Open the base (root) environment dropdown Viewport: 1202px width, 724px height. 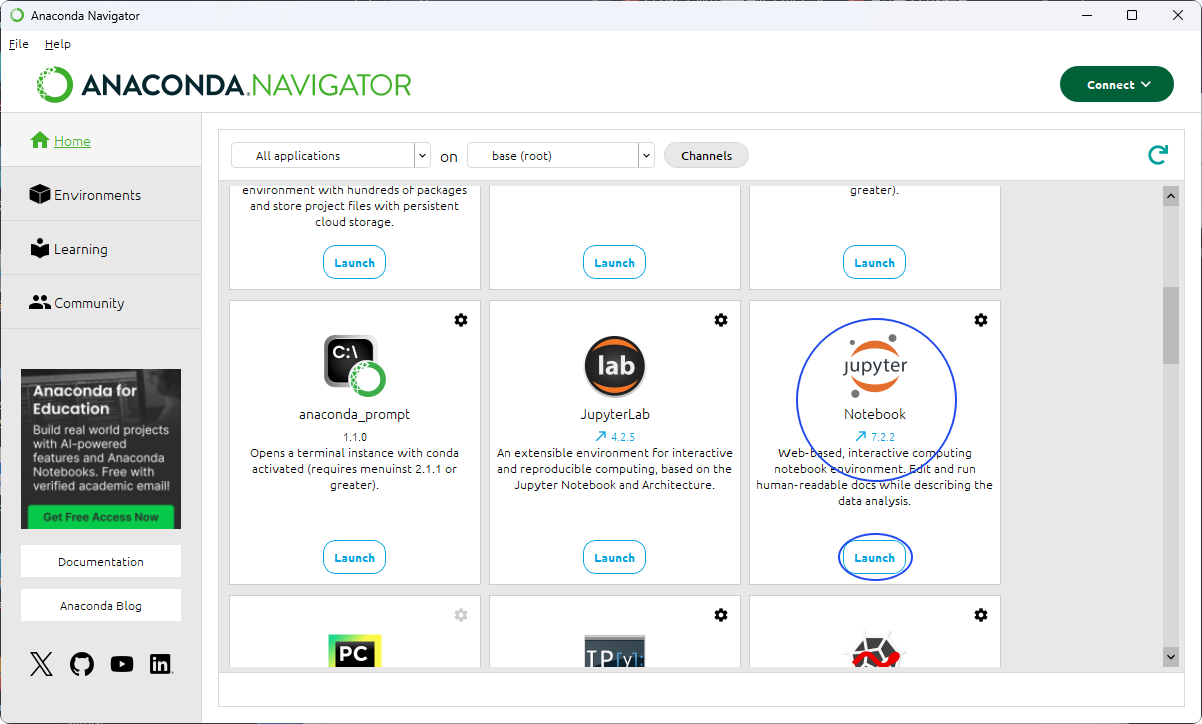tap(560, 155)
